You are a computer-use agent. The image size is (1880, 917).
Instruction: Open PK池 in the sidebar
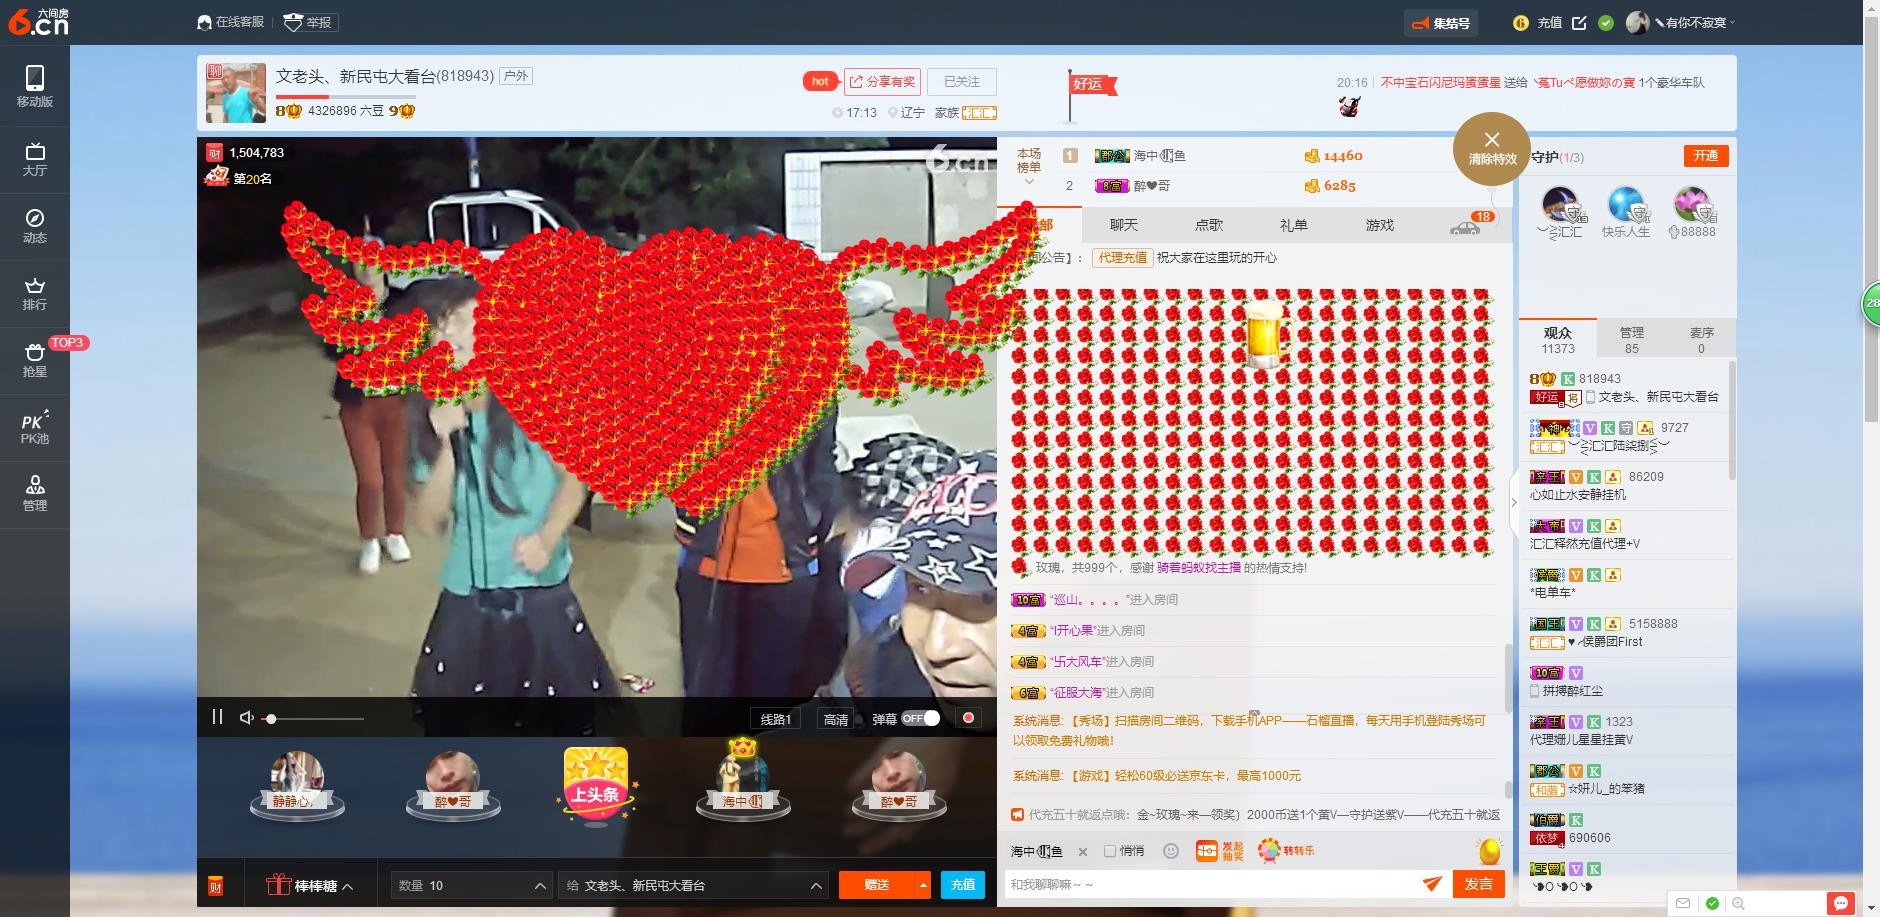pyautogui.click(x=35, y=427)
